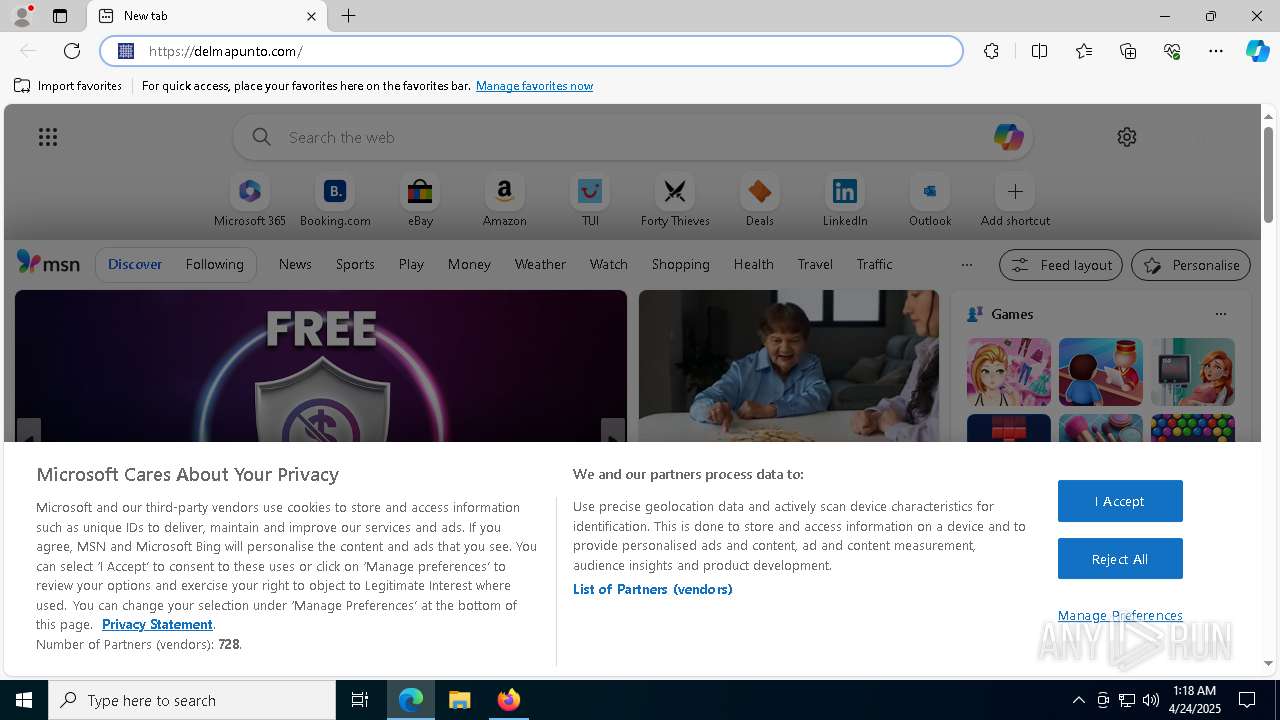Open the Shopping section

681,264
